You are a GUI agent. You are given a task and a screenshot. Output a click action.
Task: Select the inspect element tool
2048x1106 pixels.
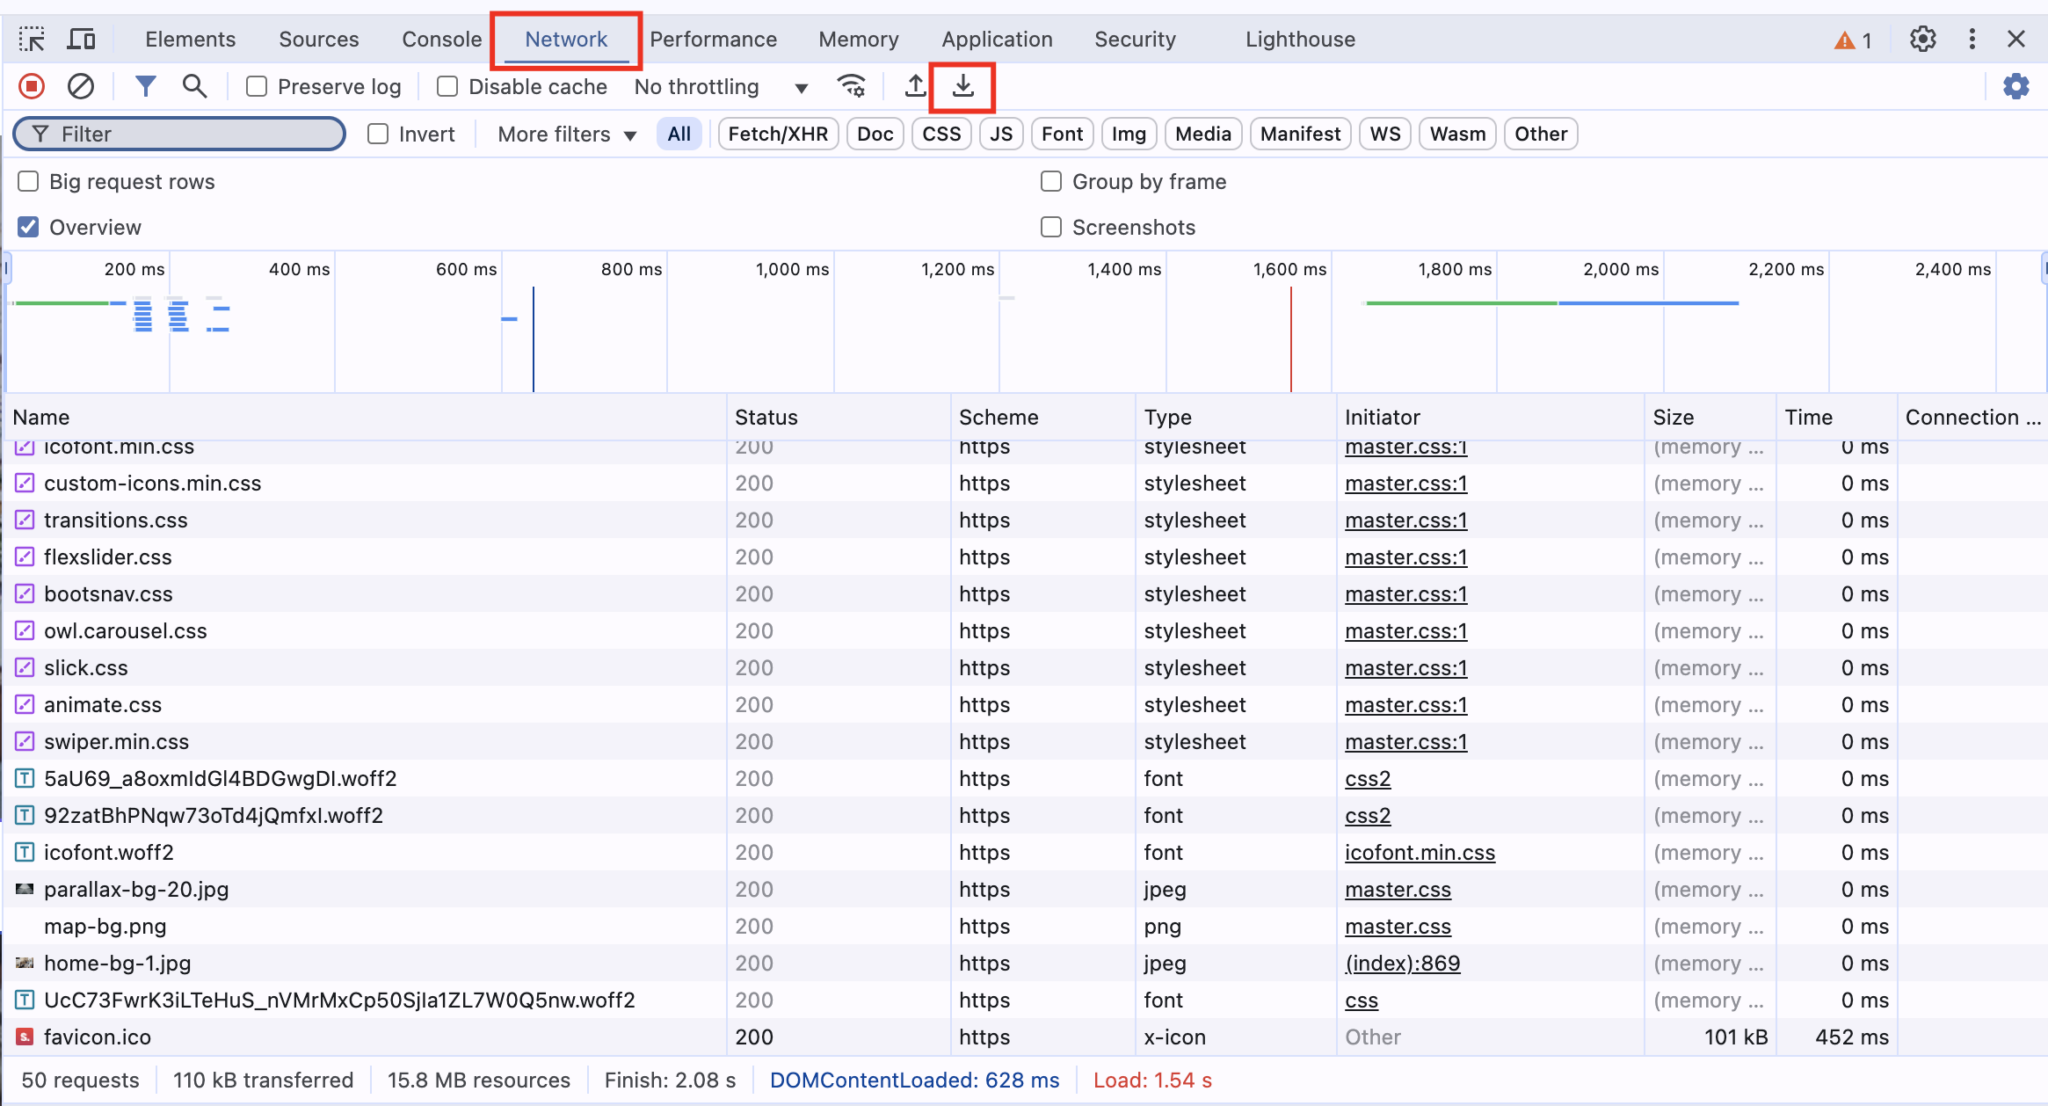pyautogui.click(x=31, y=38)
